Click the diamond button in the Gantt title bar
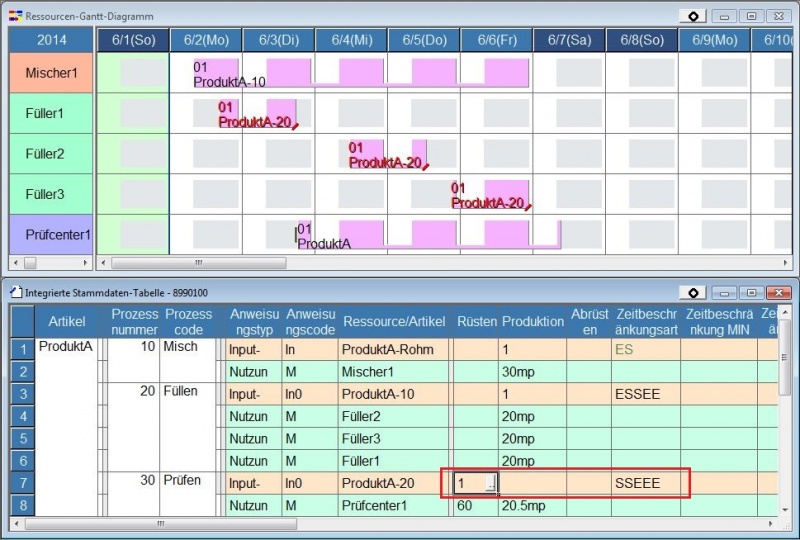Viewport: 800px width, 540px height. click(693, 16)
